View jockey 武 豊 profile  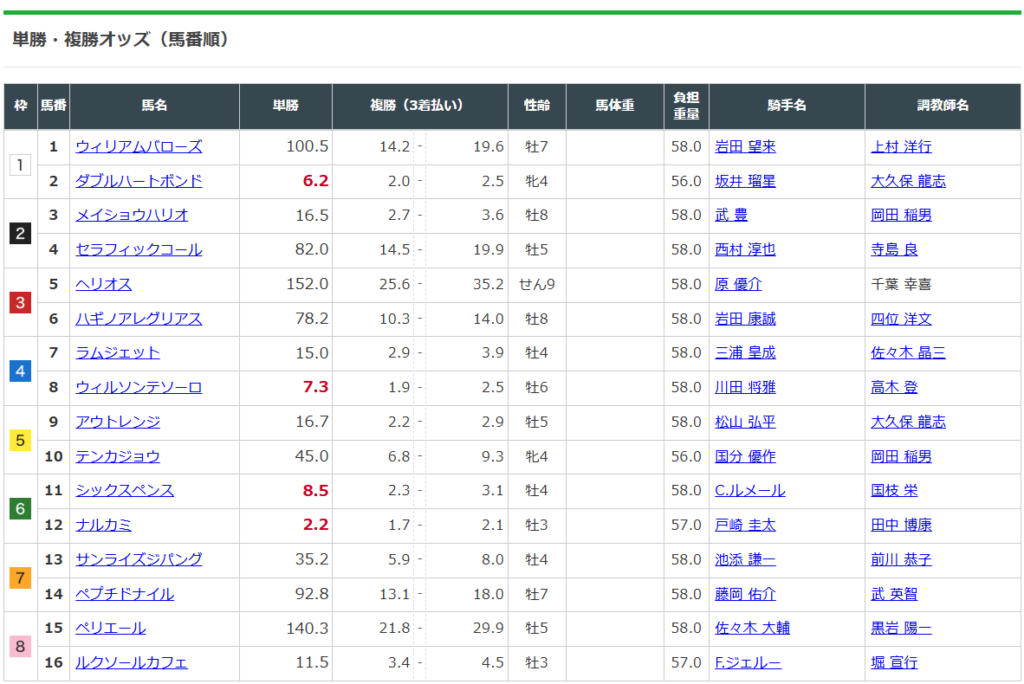point(731,215)
